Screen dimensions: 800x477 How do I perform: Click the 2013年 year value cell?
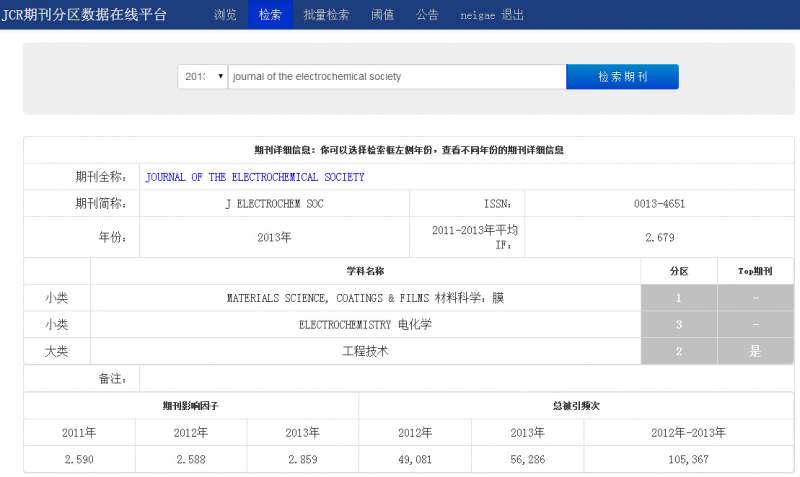(274, 237)
